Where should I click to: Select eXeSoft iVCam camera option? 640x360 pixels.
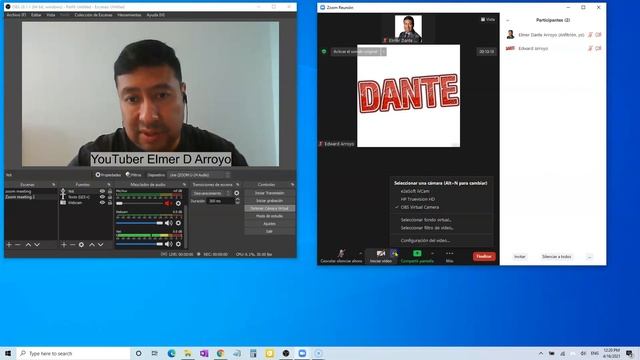[x=415, y=191]
